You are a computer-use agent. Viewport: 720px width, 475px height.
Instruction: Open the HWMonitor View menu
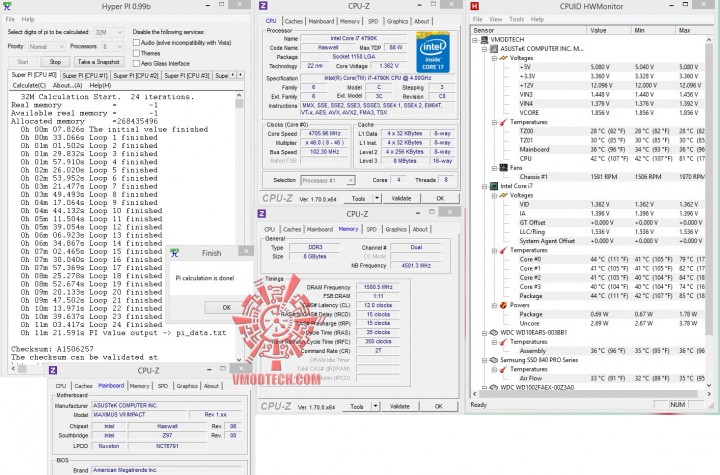point(495,19)
